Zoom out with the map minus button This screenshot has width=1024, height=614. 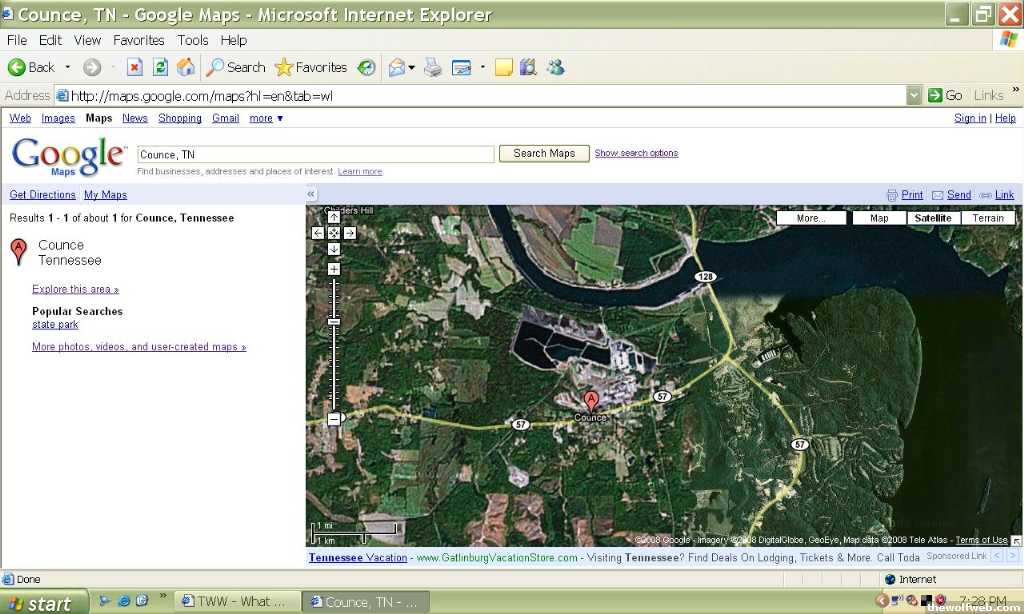[334, 419]
